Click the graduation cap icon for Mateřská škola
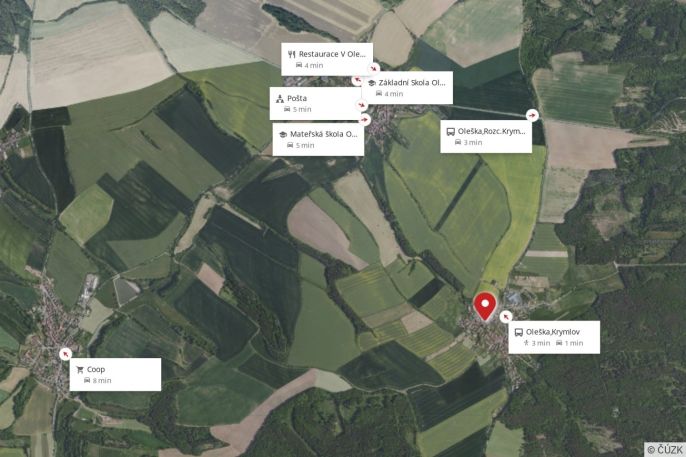Image resolution: width=686 pixels, height=457 pixels. (x=283, y=135)
